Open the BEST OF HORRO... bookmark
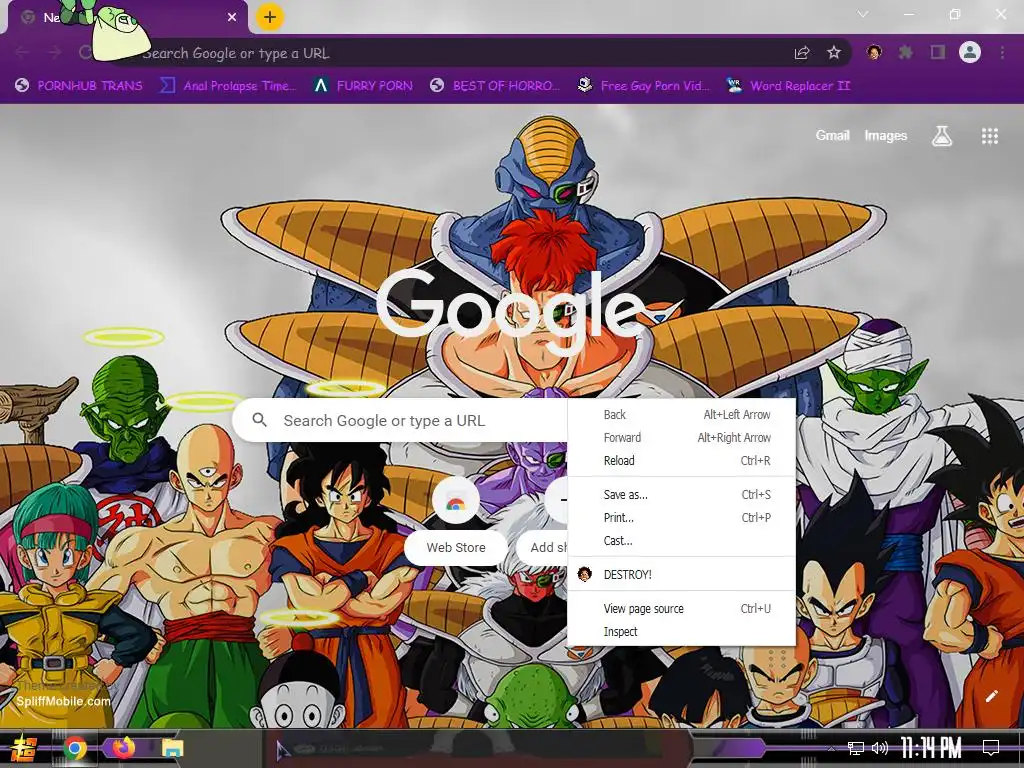This screenshot has width=1024, height=768. tap(495, 86)
